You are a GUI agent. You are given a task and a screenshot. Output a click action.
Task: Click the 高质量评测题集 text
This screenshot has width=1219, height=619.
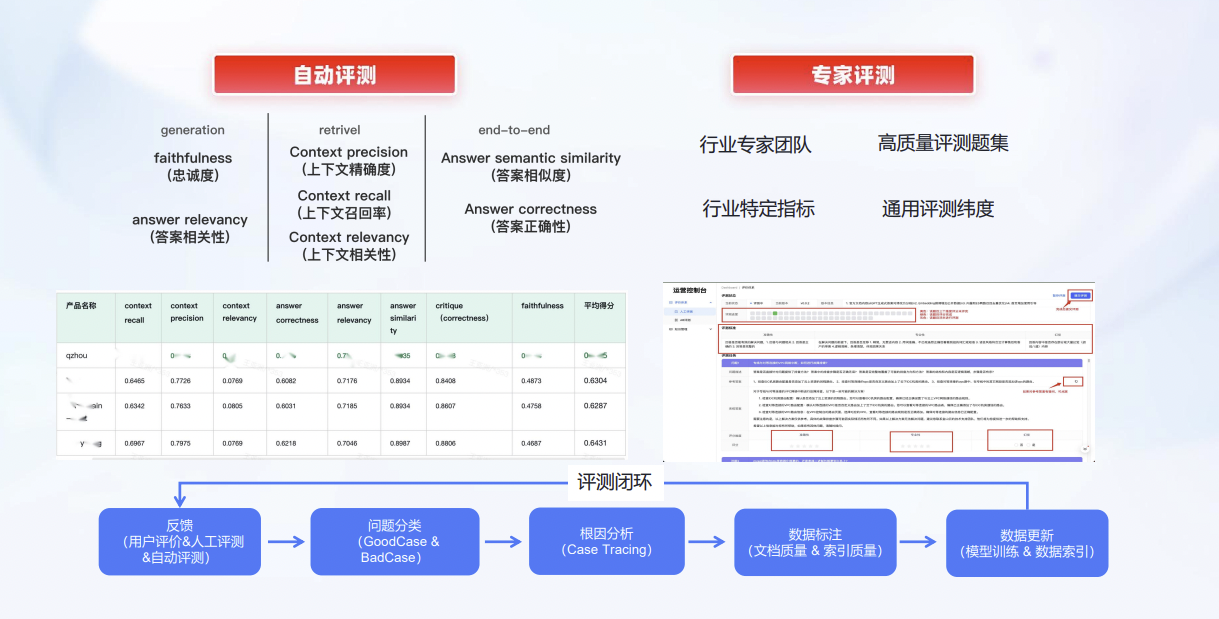tap(943, 143)
